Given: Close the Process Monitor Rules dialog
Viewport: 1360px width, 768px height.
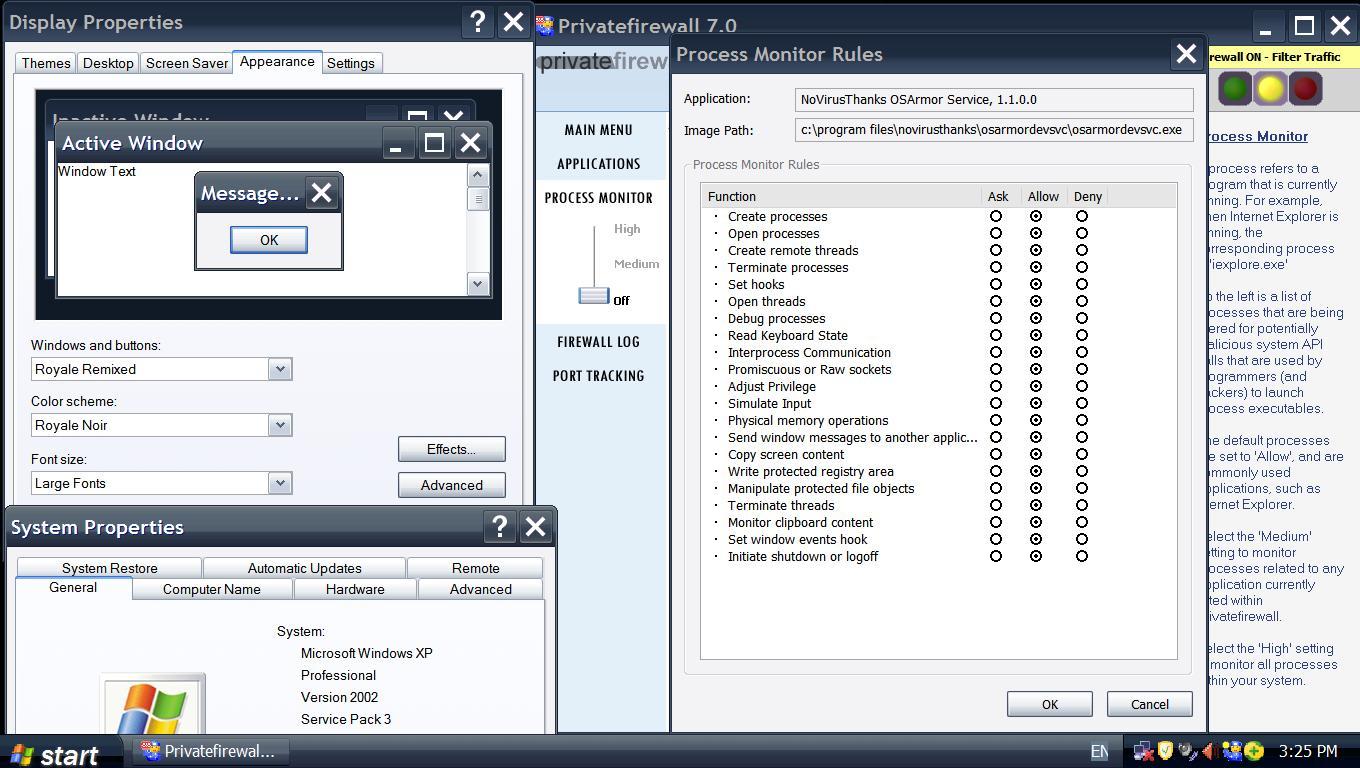Looking at the screenshot, I should point(1186,54).
